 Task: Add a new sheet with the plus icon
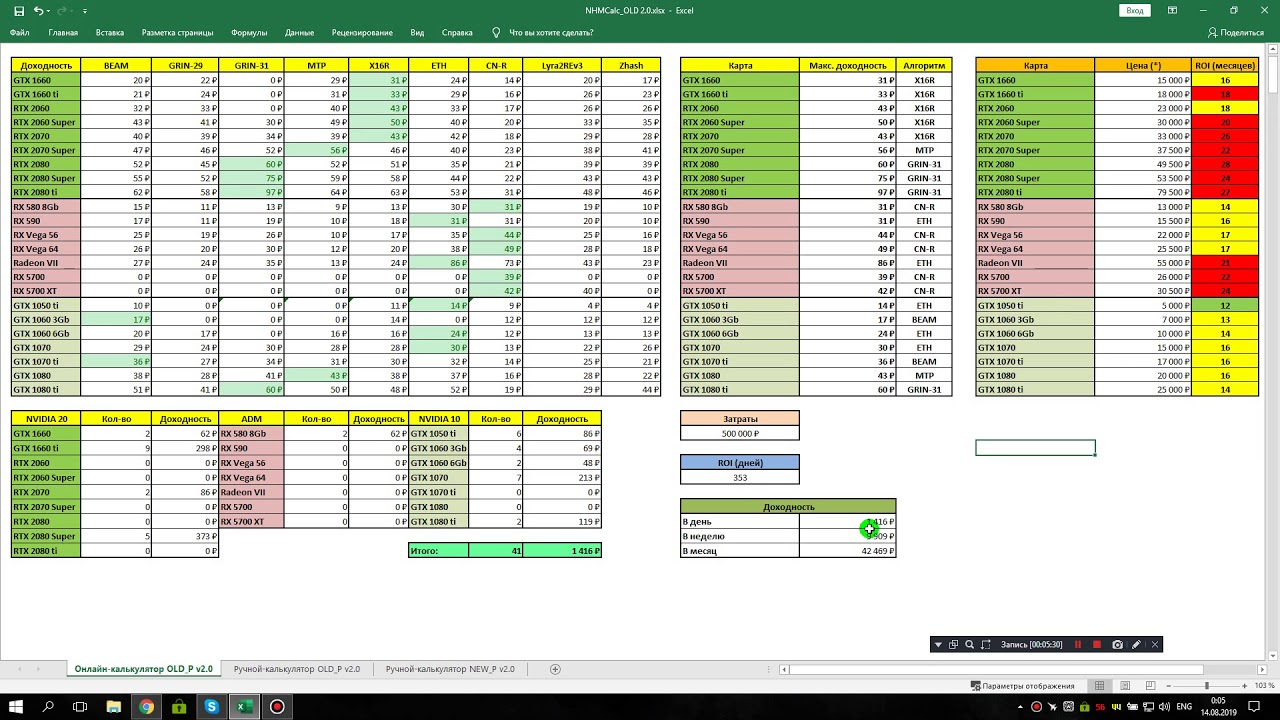coord(555,669)
